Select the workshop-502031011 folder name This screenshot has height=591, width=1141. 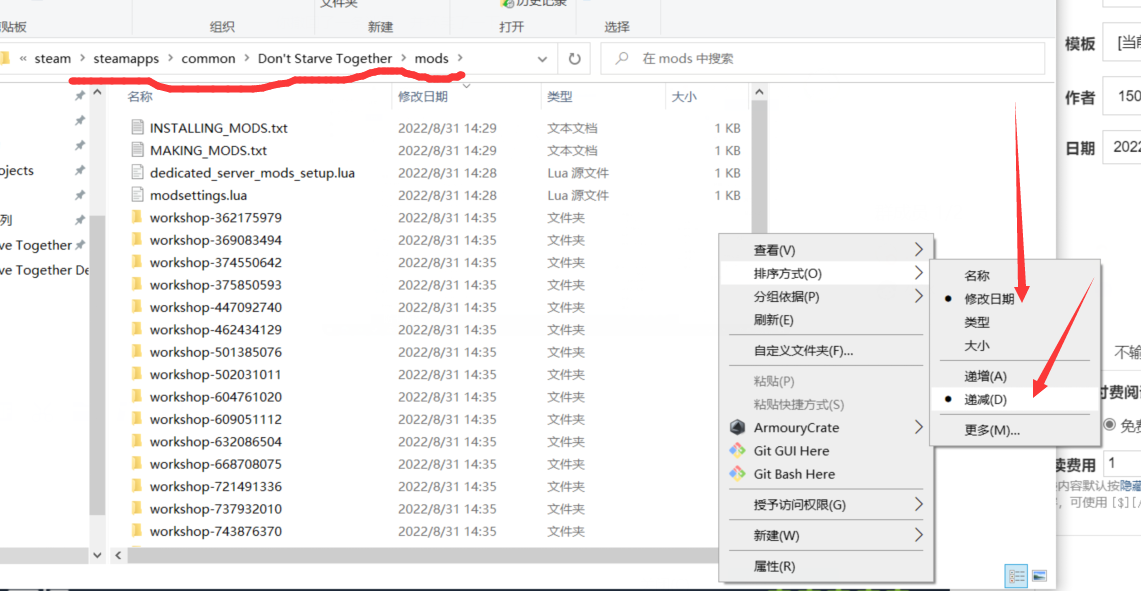click(x=215, y=374)
